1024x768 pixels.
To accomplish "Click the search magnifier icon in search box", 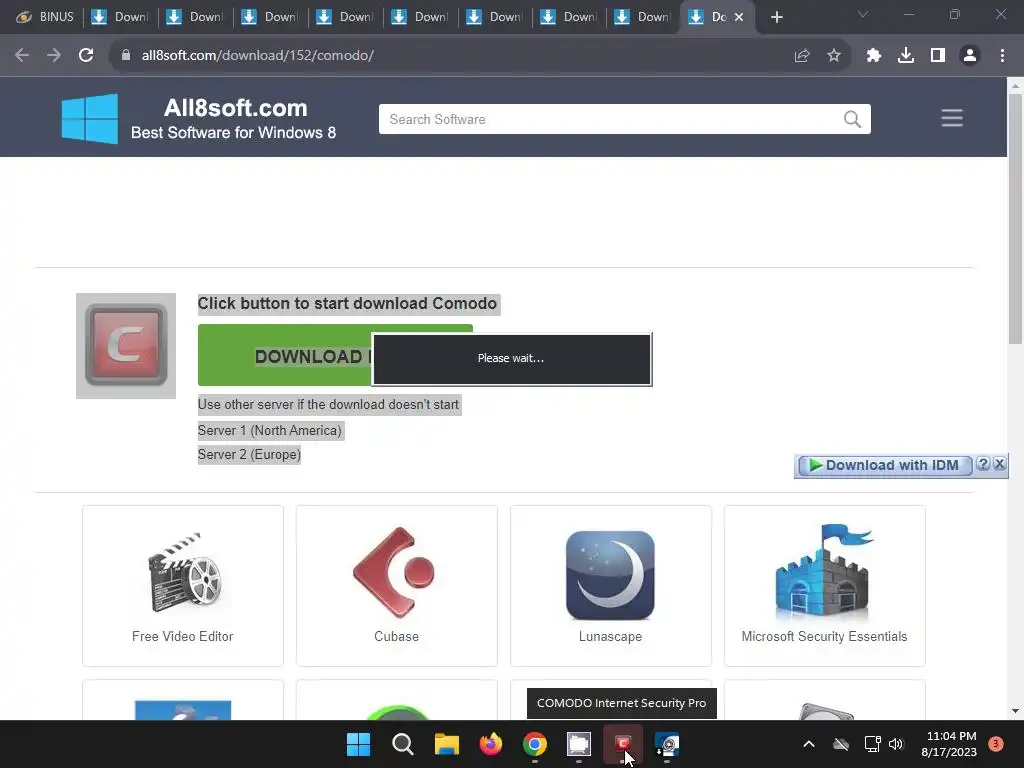I will 852,119.
